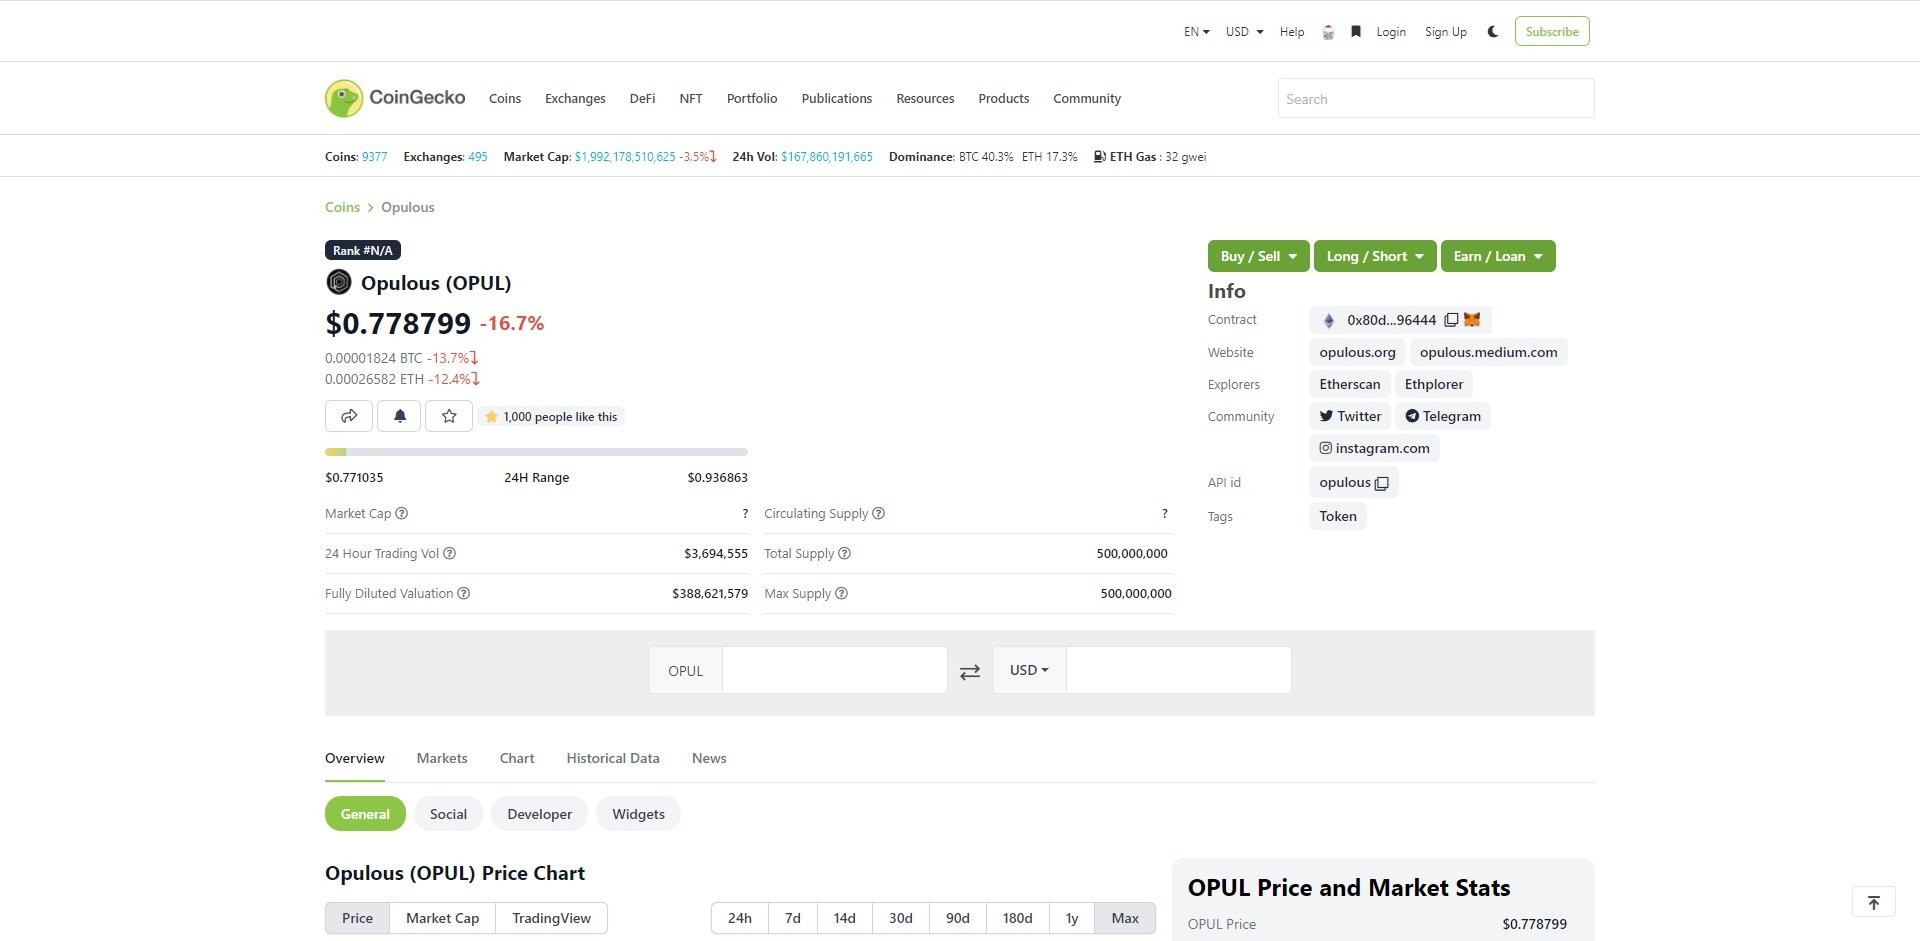1920x941 pixels.
Task: Click the 24H range progress bar
Action: coord(536,451)
